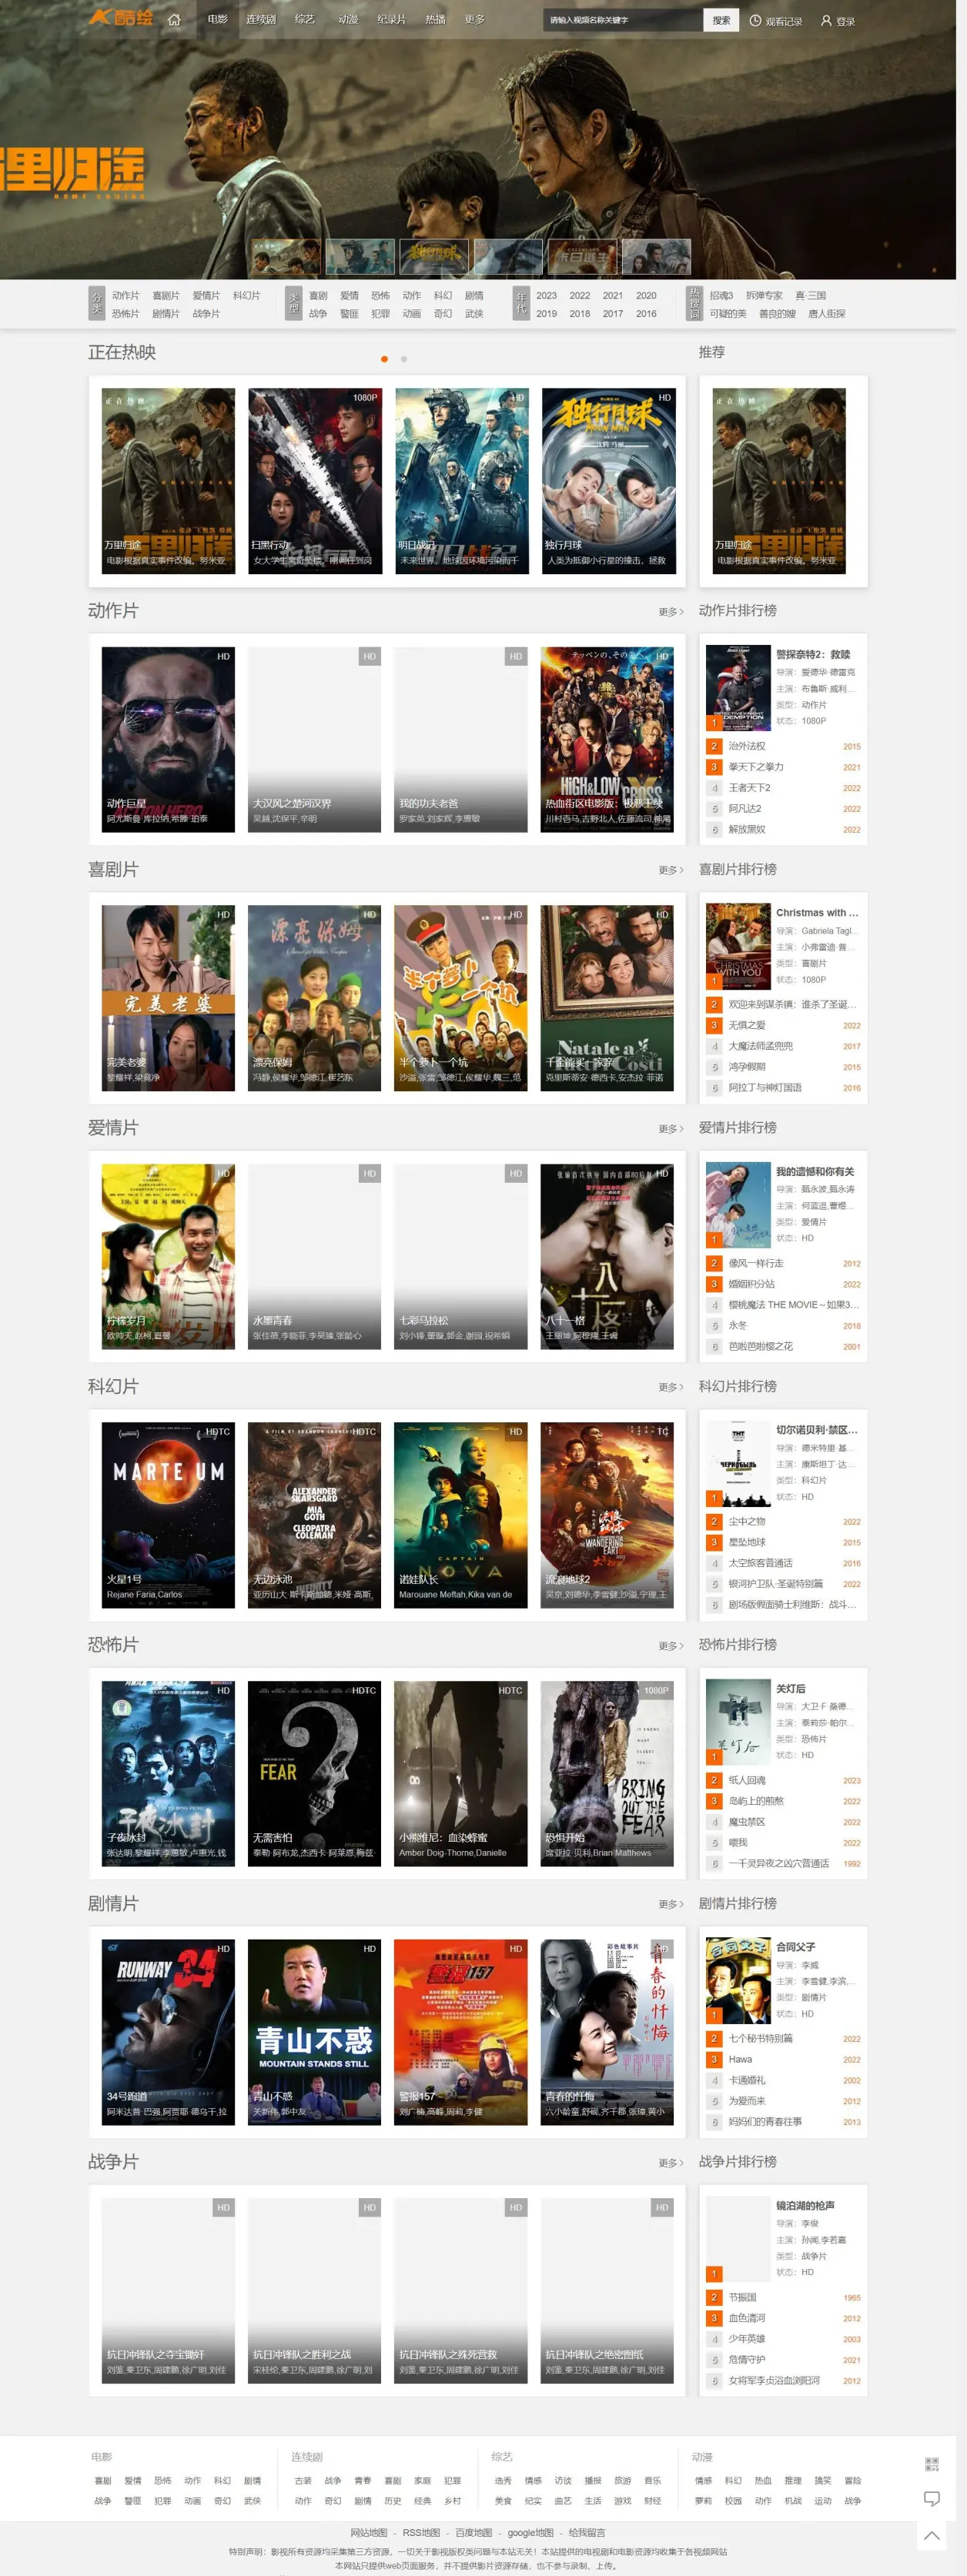
Task: Expand 更多 next to 科幻片 heading
Action: coord(671,1387)
